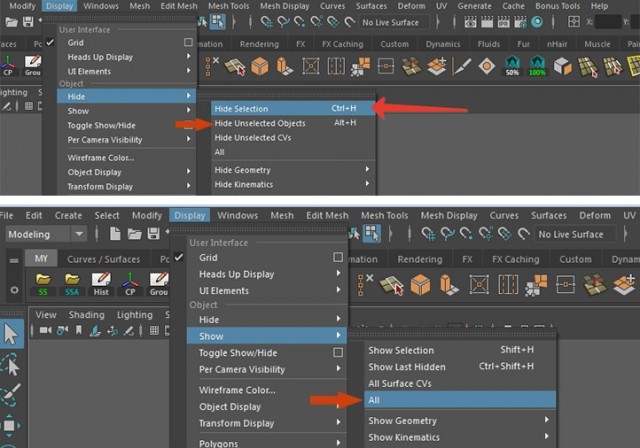
Task: Expand the Show Kinematics submenu
Action: click(x=460, y=437)
